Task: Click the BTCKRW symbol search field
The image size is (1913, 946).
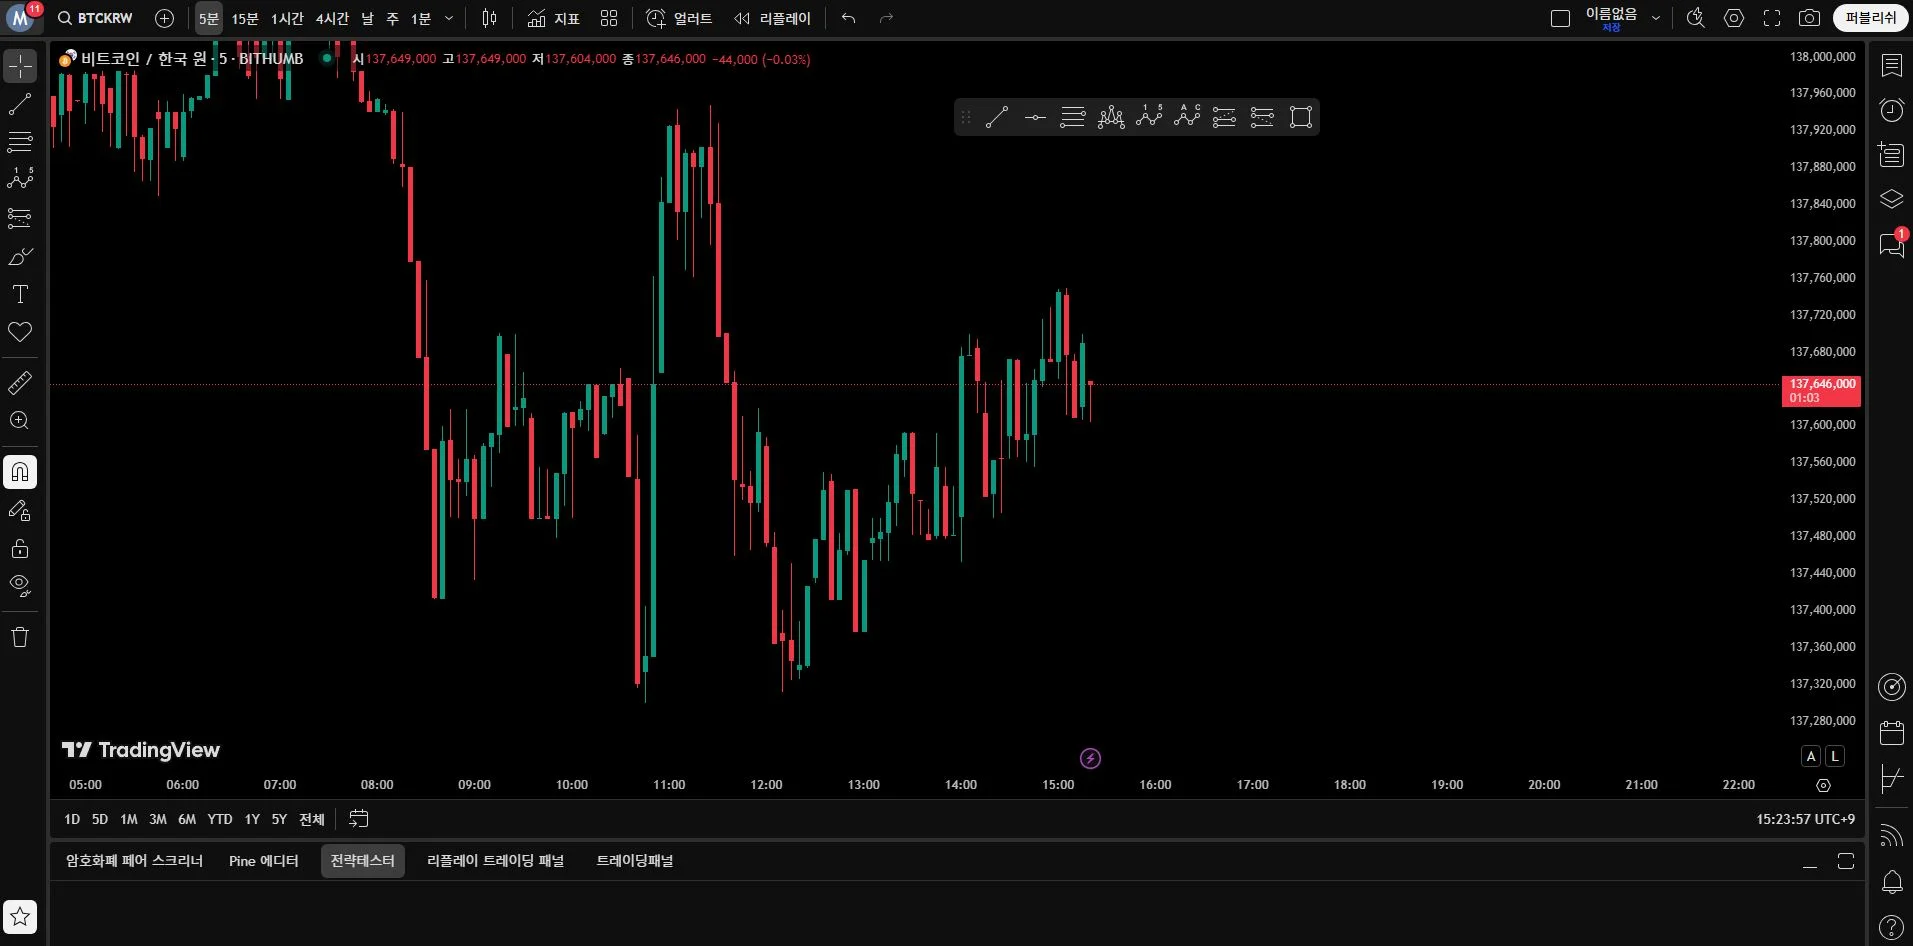Action: pos(95,18)
